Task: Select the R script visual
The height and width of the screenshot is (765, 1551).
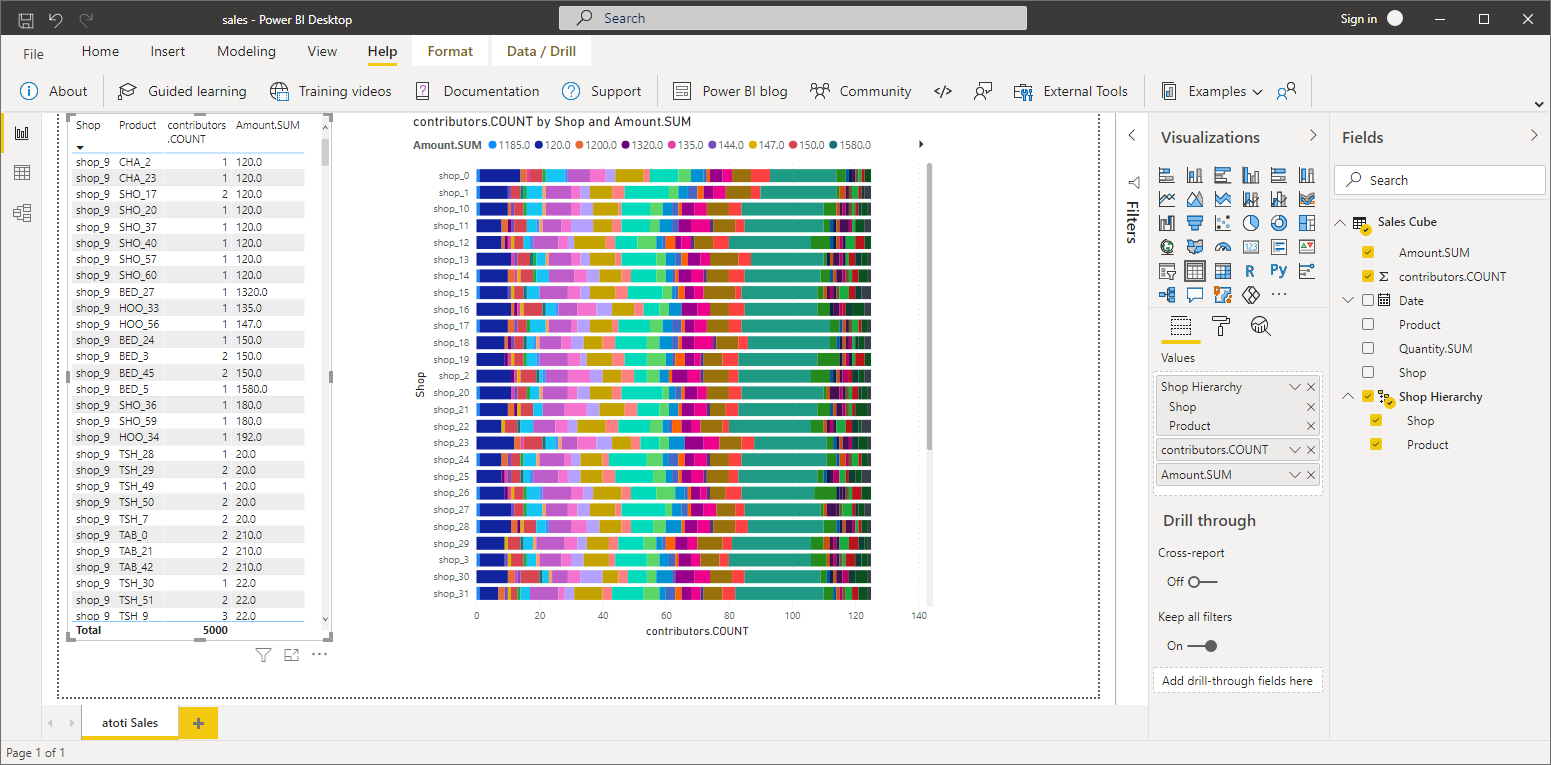Action: 1250,270
